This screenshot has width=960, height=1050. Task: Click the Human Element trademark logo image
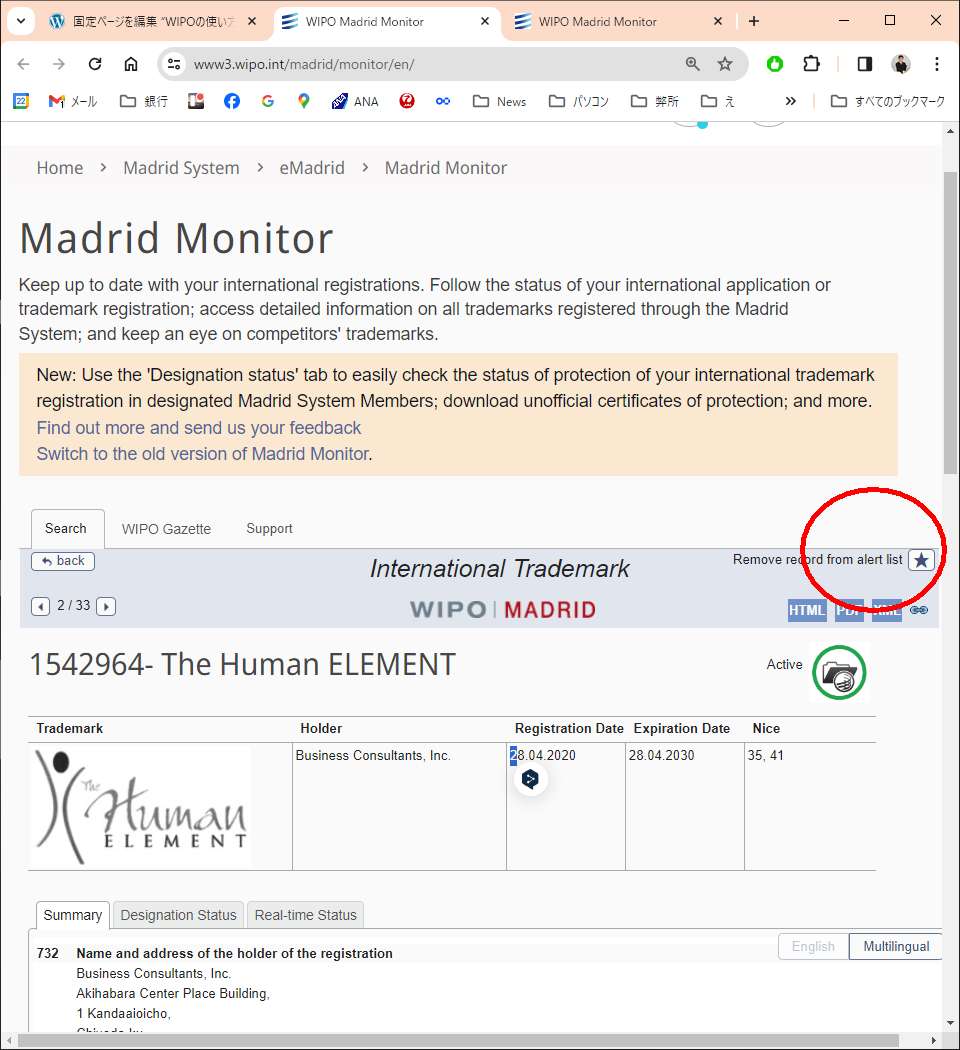click(x=141, y=807)
